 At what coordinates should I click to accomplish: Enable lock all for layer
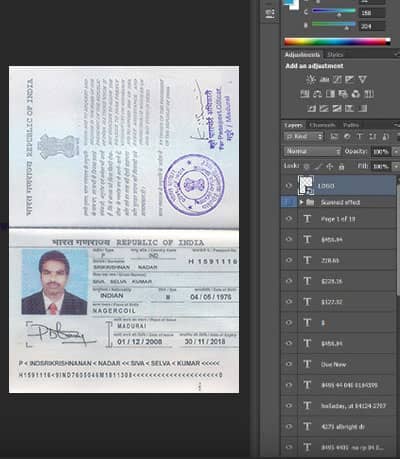click(341, 166)
